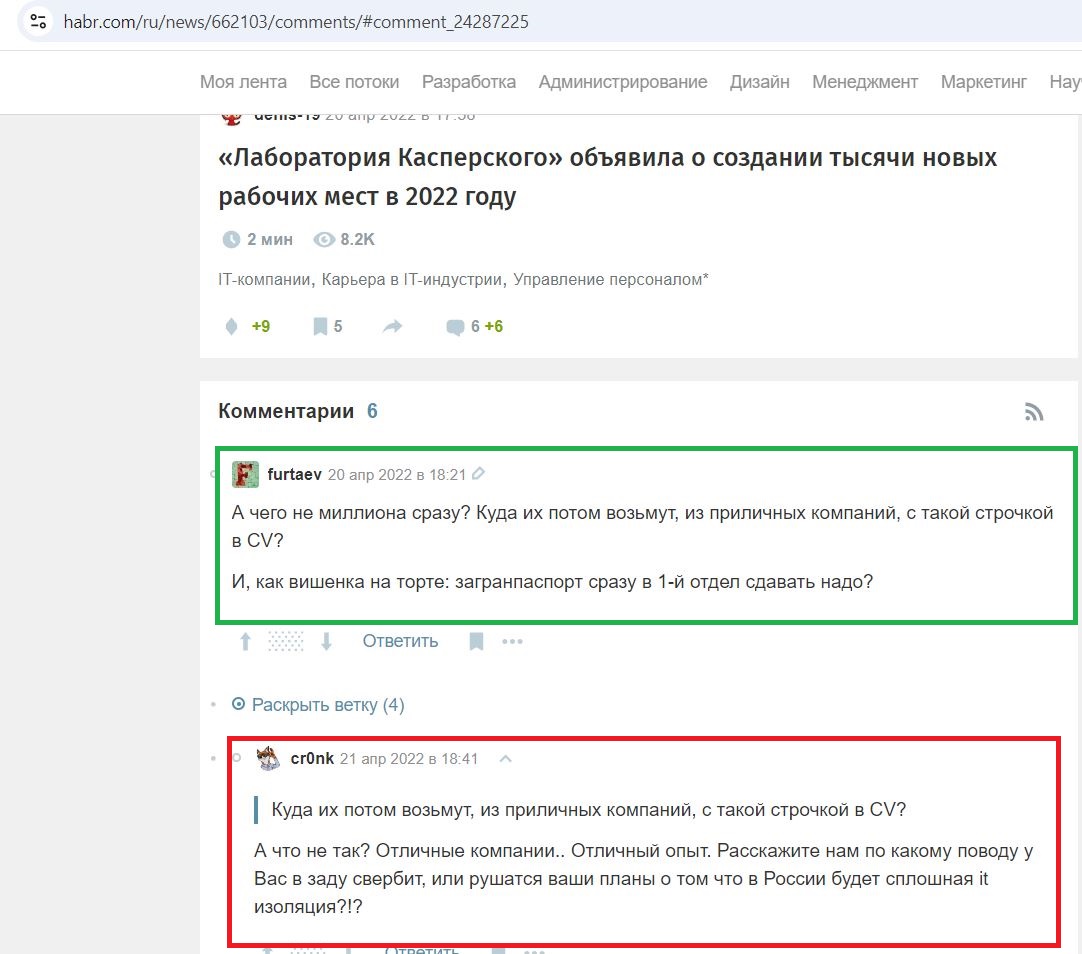Open the Маркетинг flow
1082x954 pixels.
[983, 82]
